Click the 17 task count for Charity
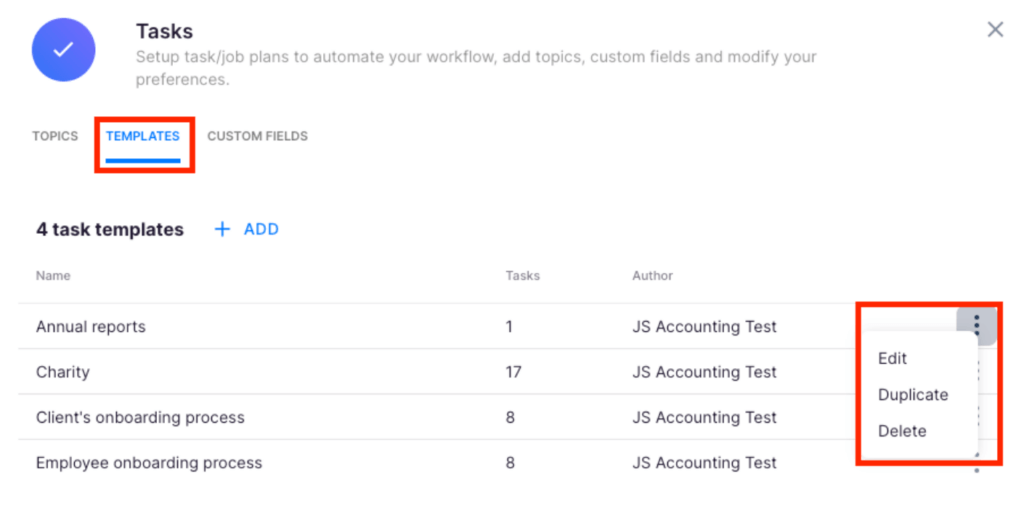 click(514, 372)
